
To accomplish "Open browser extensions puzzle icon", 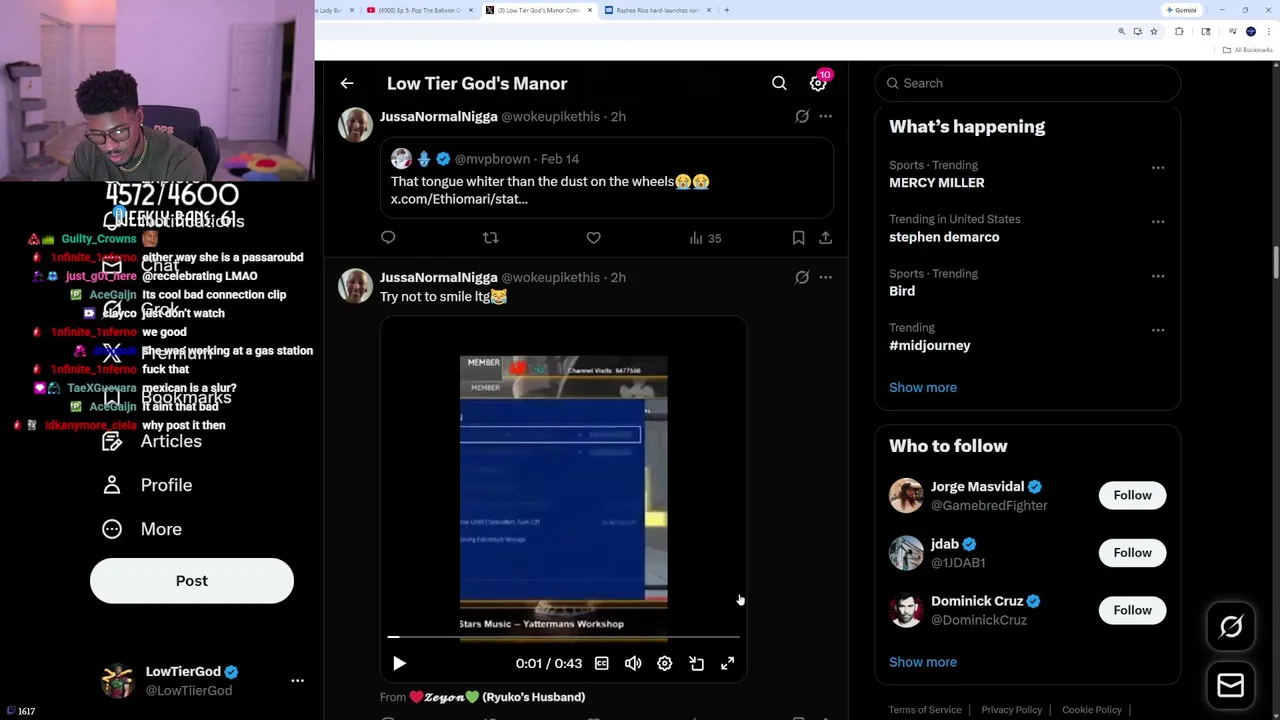I will click(x=1179, y=32).
